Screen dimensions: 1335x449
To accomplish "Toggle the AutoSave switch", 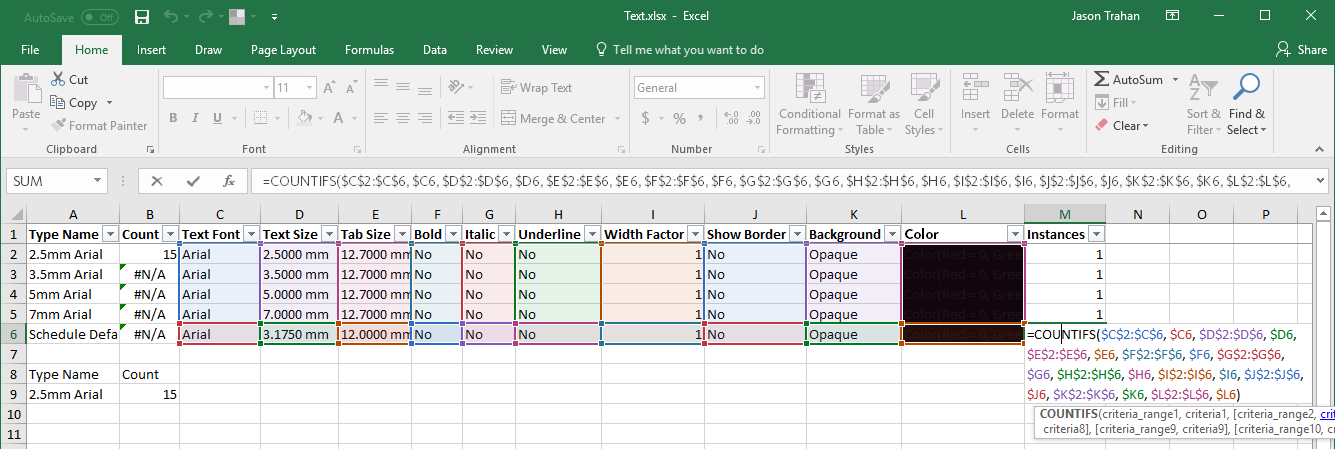I will (x=99, y=17).
